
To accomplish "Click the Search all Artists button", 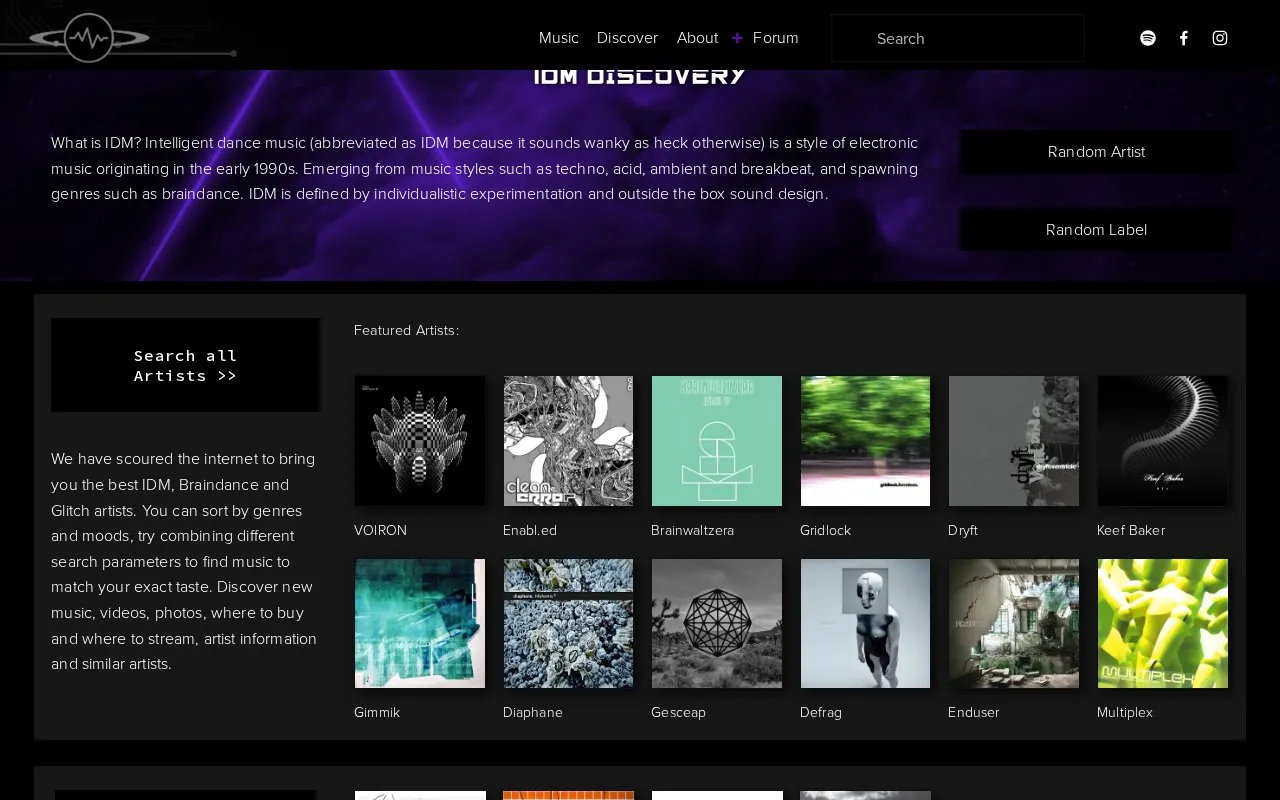I will [x=186, y=365].
